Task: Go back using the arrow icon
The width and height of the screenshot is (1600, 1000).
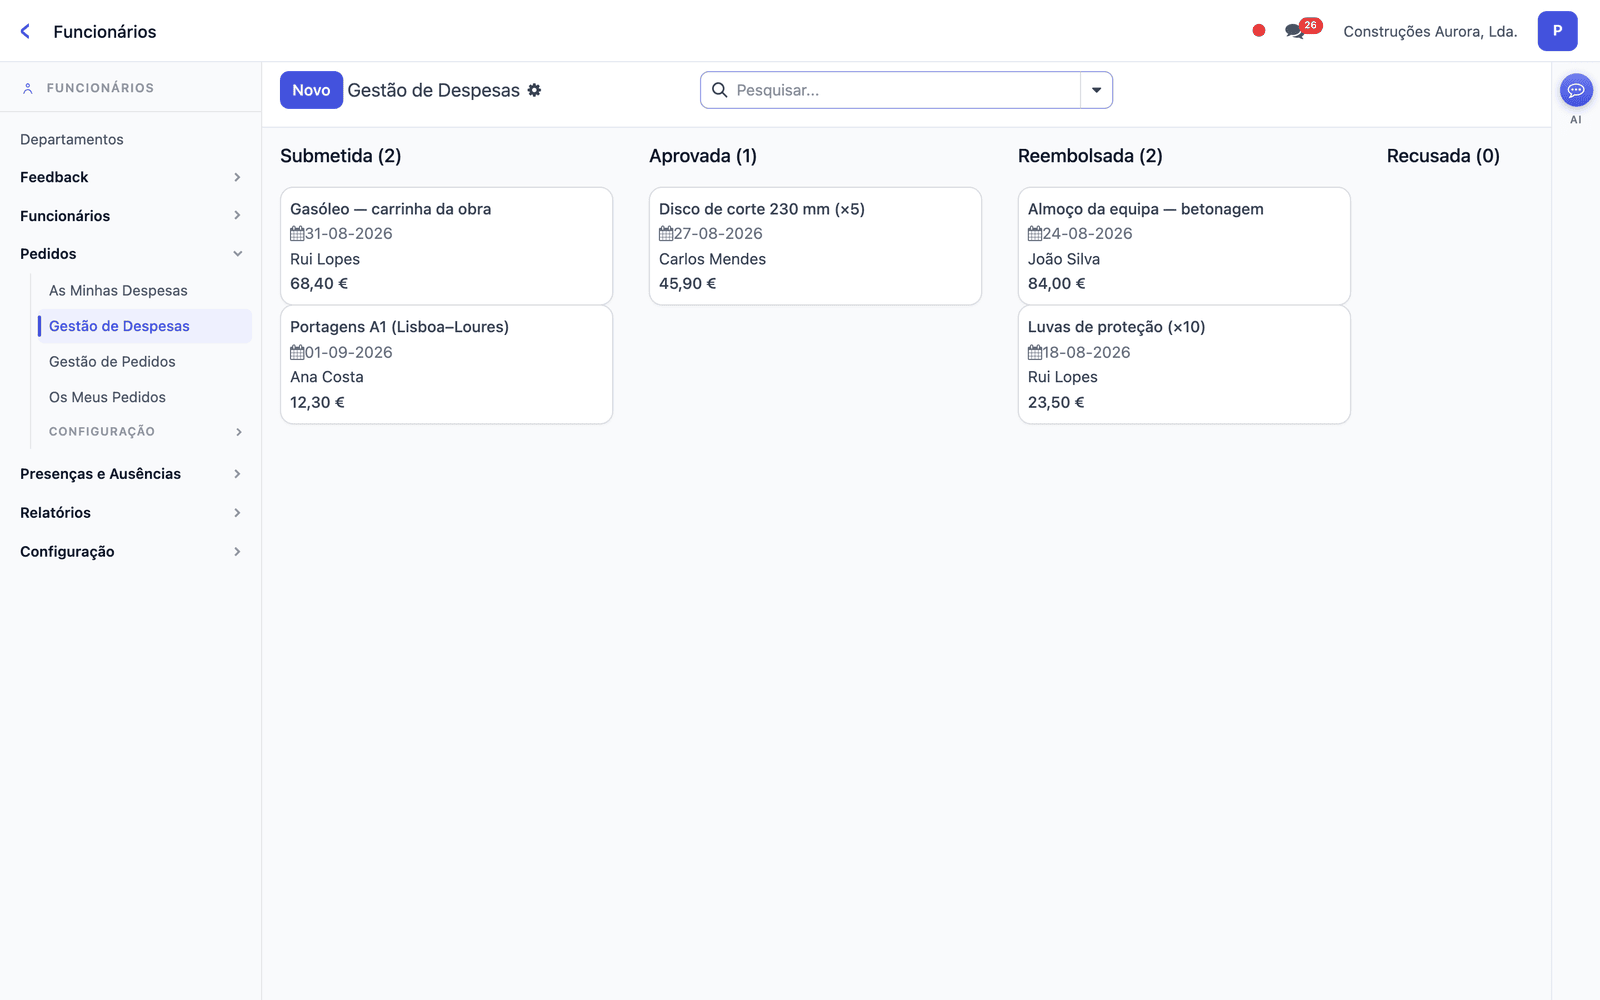Action: 25,31
